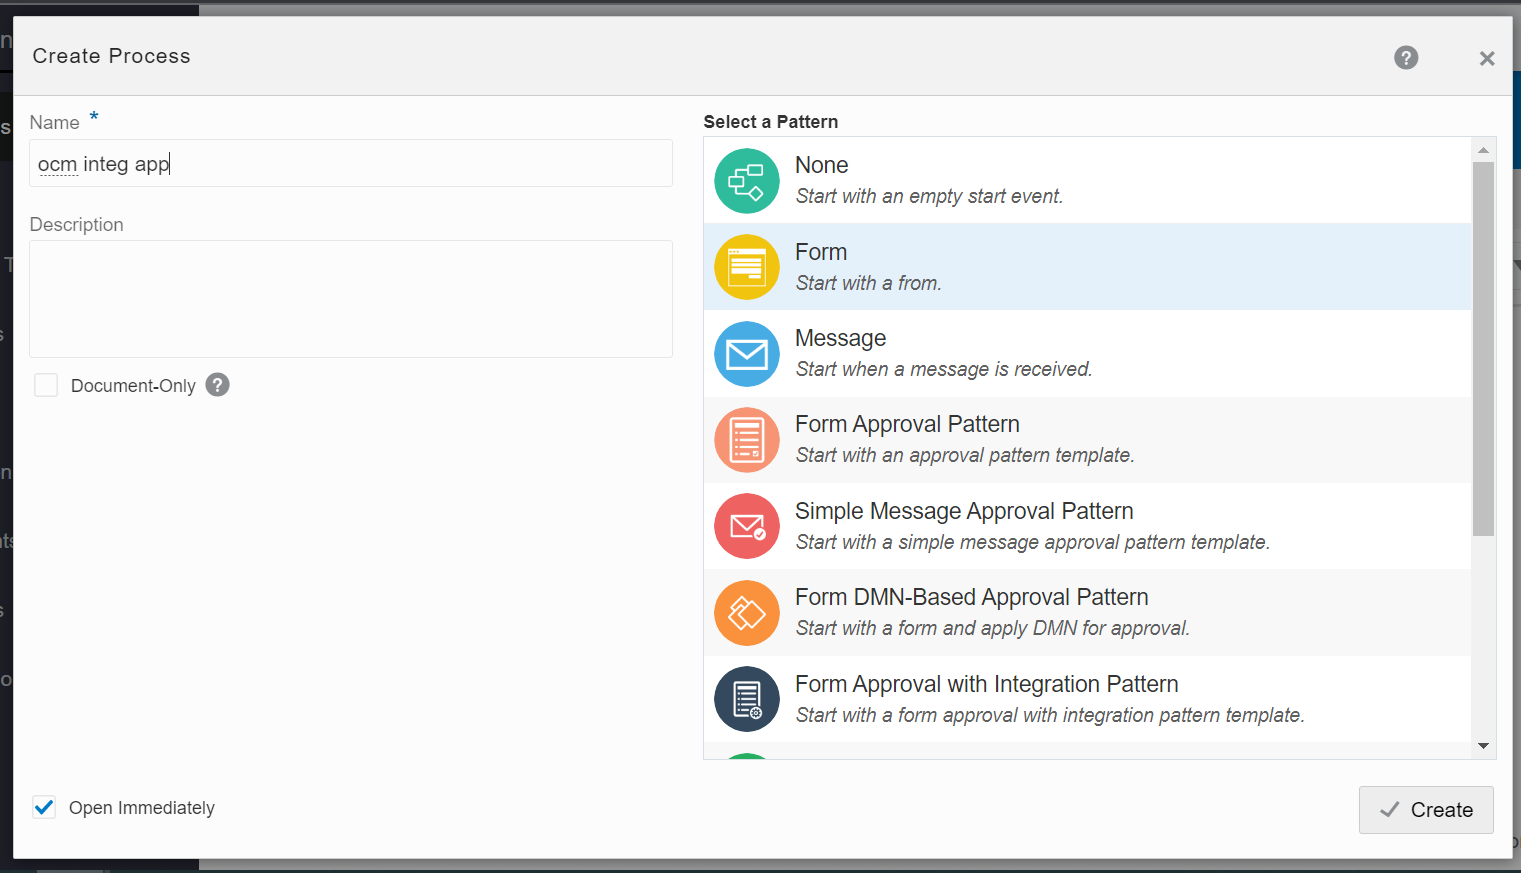Click the 'Document-Only' label
This screenshot has height=873, width=1521.
tap(133, 386)
